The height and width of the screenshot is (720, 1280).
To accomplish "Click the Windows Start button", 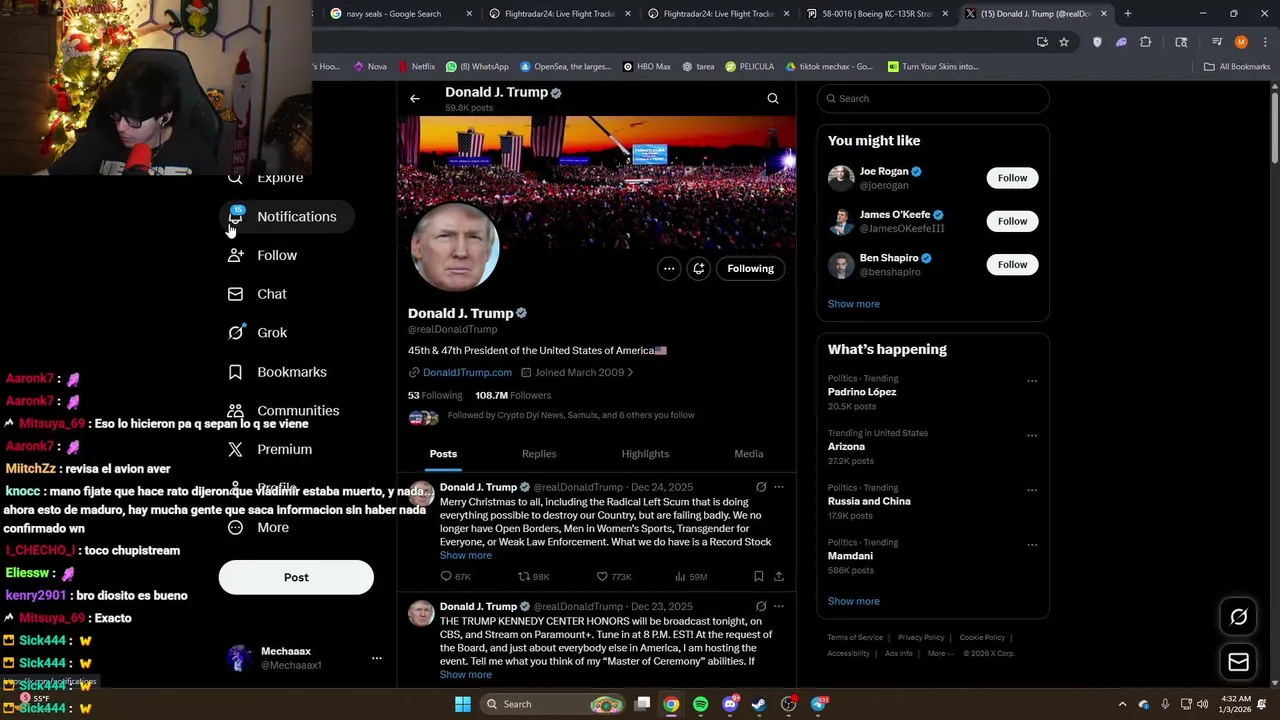I will 463,704.
